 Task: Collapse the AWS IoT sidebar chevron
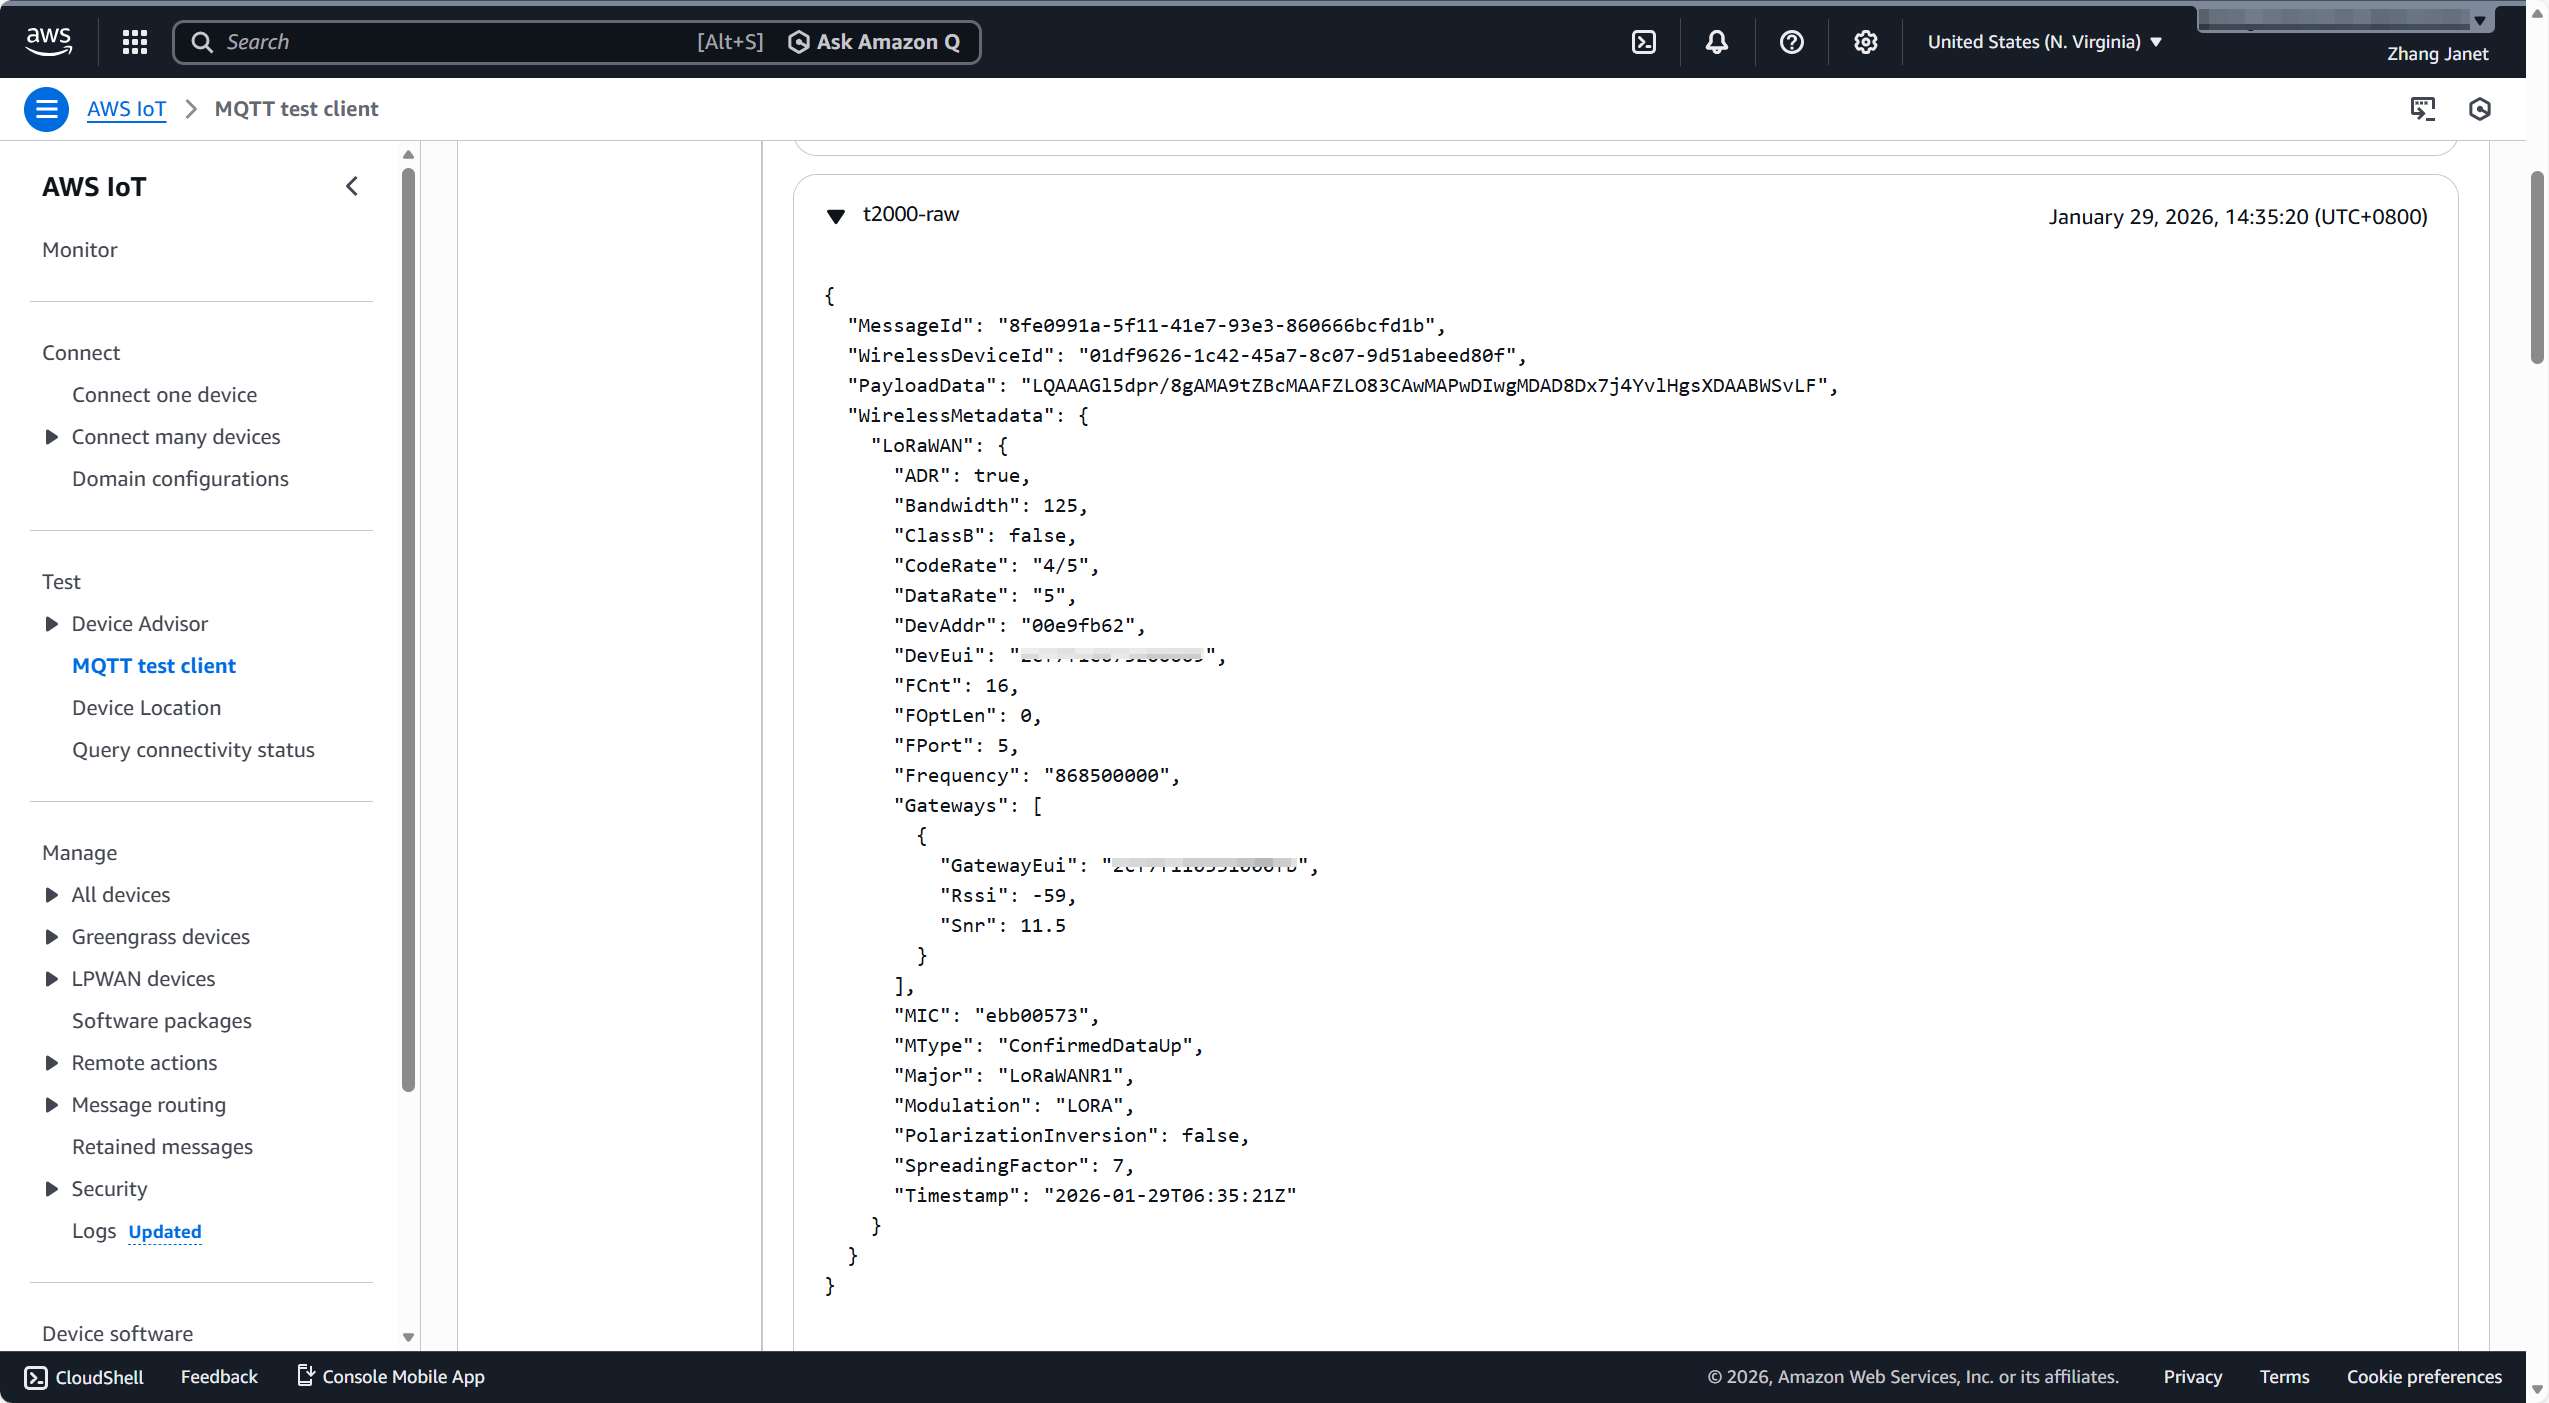(x=352, y=186)
